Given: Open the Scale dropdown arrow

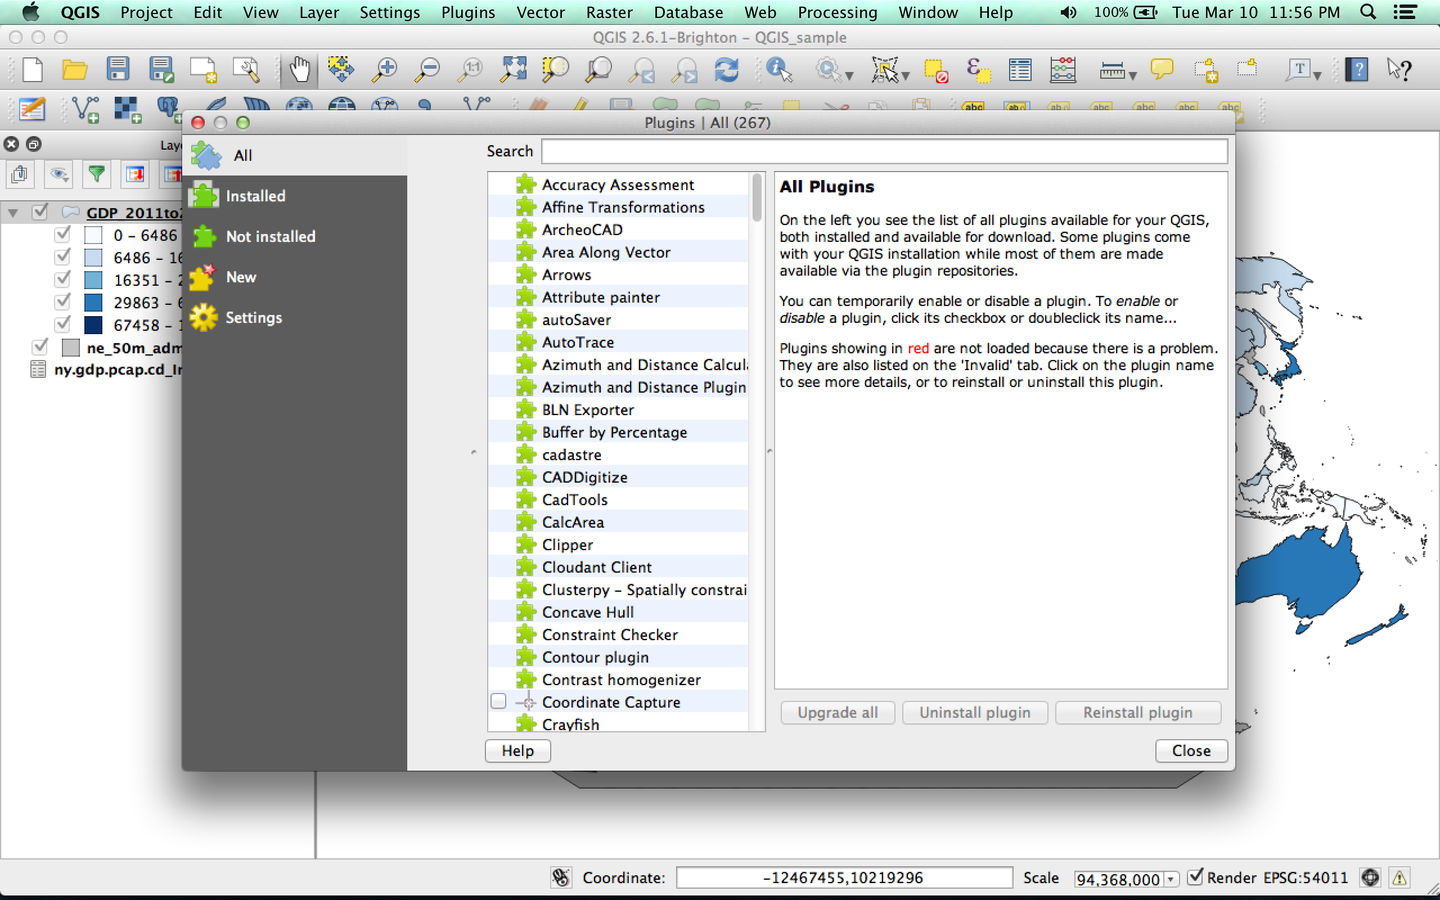Looking at the screenshot, I should [1171, 879].
